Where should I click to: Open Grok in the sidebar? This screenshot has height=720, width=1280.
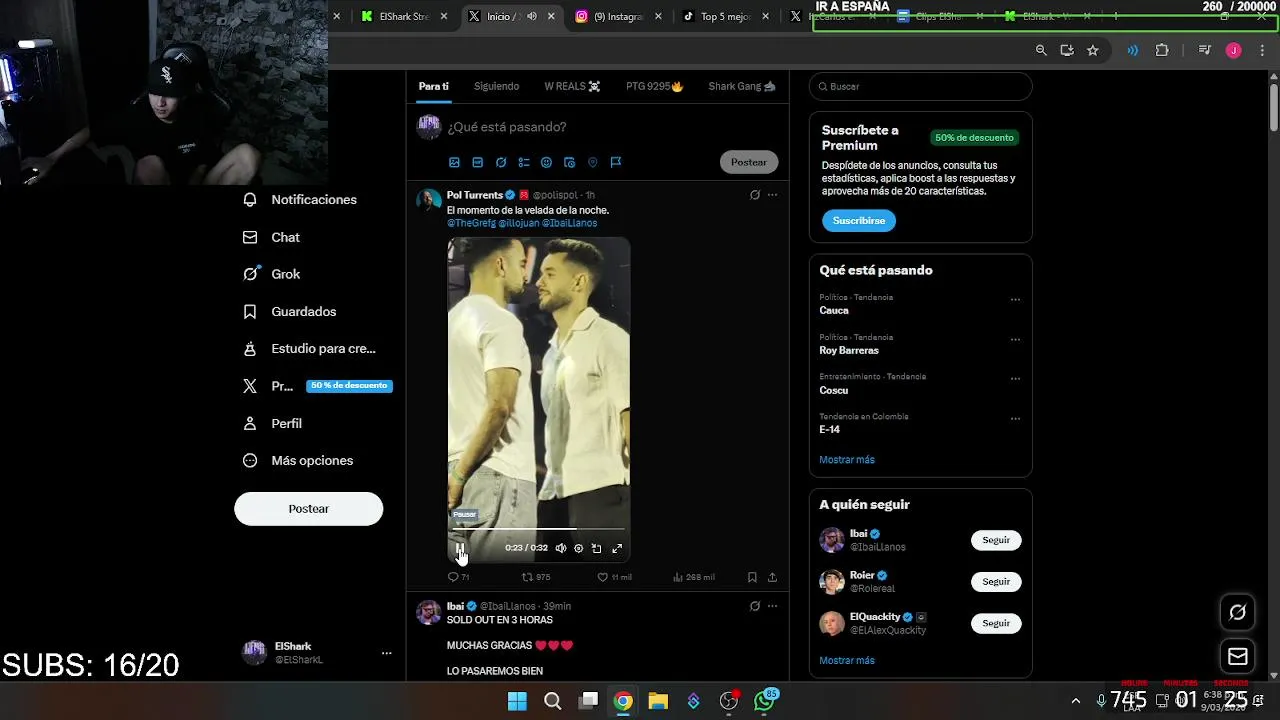272,274
